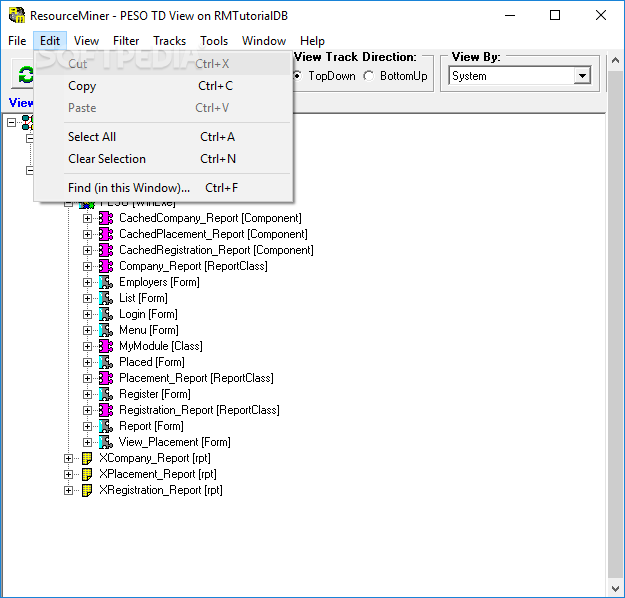Click the Report form icon
625x598 pixels.
pos(106,426)
